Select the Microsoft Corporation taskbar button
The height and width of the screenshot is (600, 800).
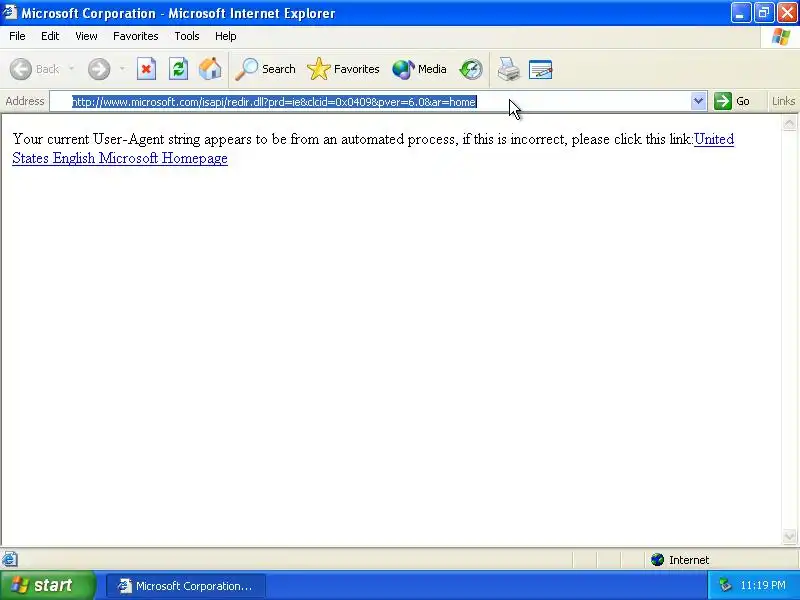click(186, 586)
